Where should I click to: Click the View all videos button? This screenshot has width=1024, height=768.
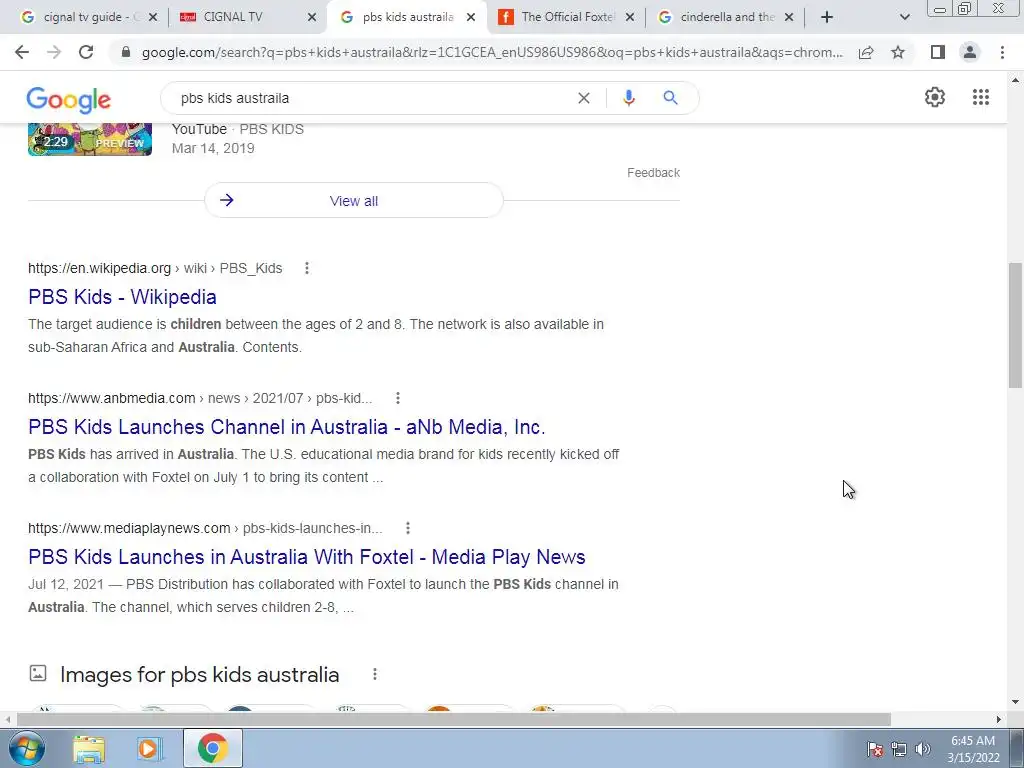coord(353,200)
